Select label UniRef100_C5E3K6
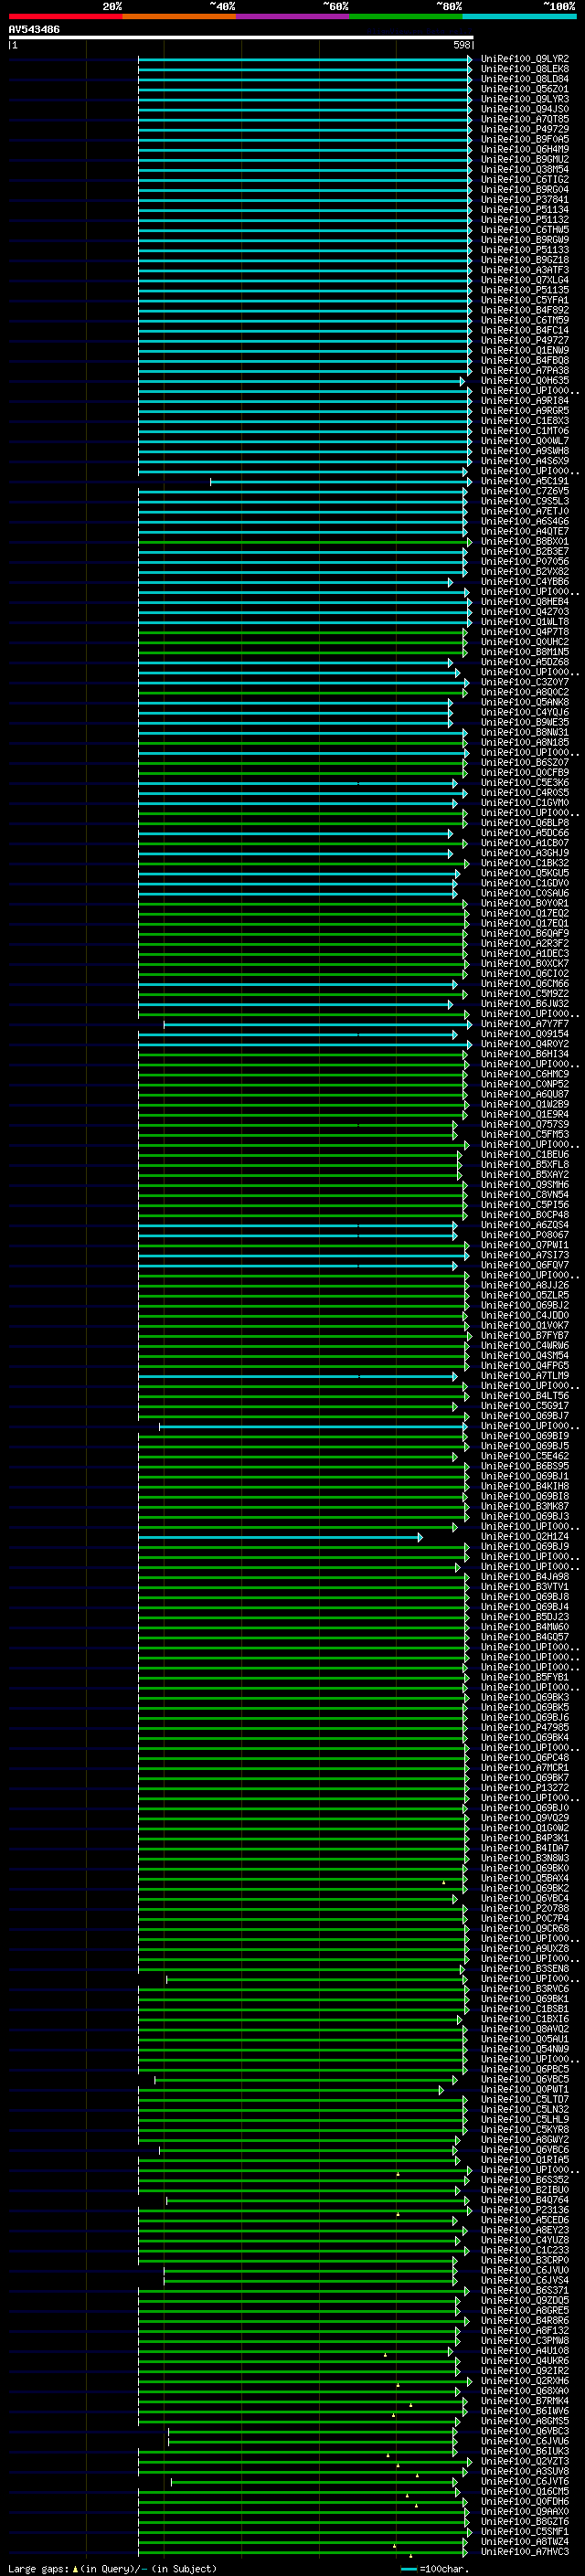 tap(525, 783)
